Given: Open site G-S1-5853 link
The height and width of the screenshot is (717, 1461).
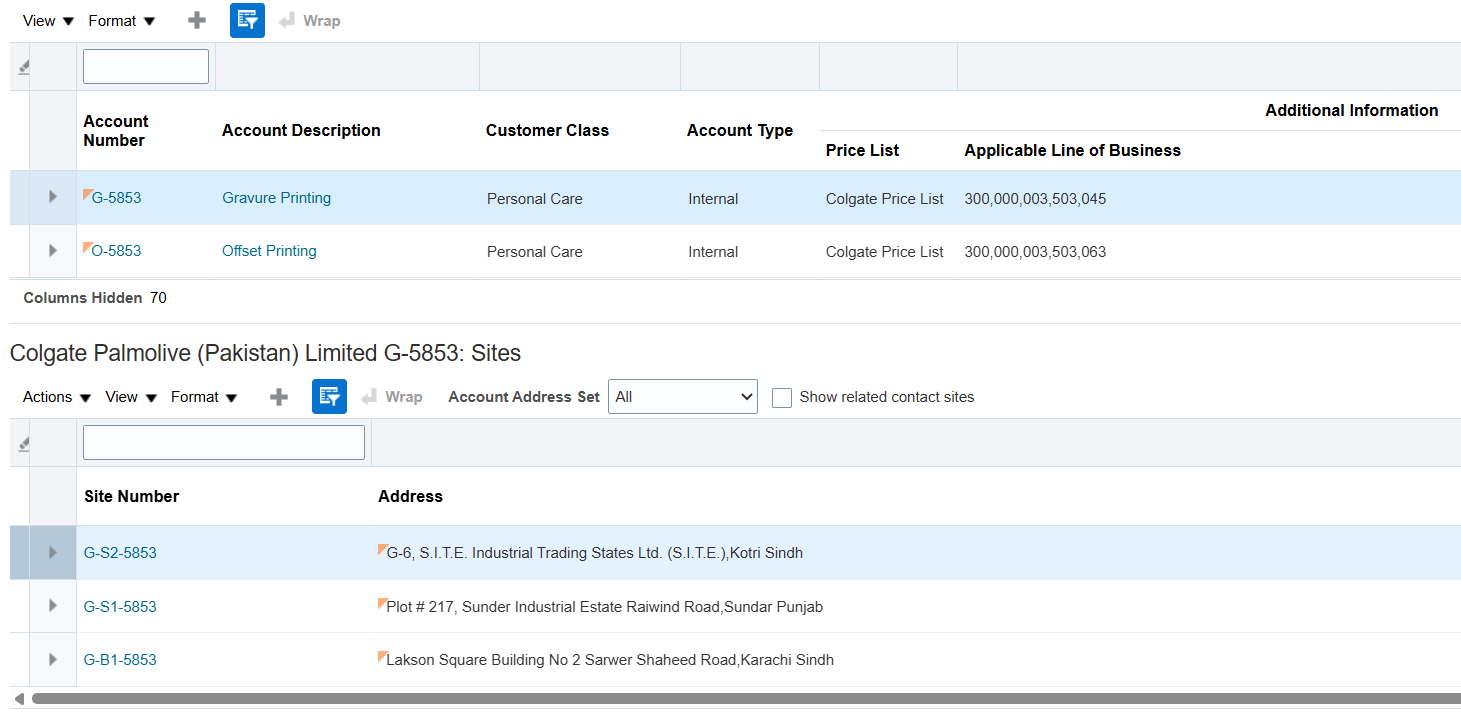Looking at the screenshot, I should tap(120, 607).
